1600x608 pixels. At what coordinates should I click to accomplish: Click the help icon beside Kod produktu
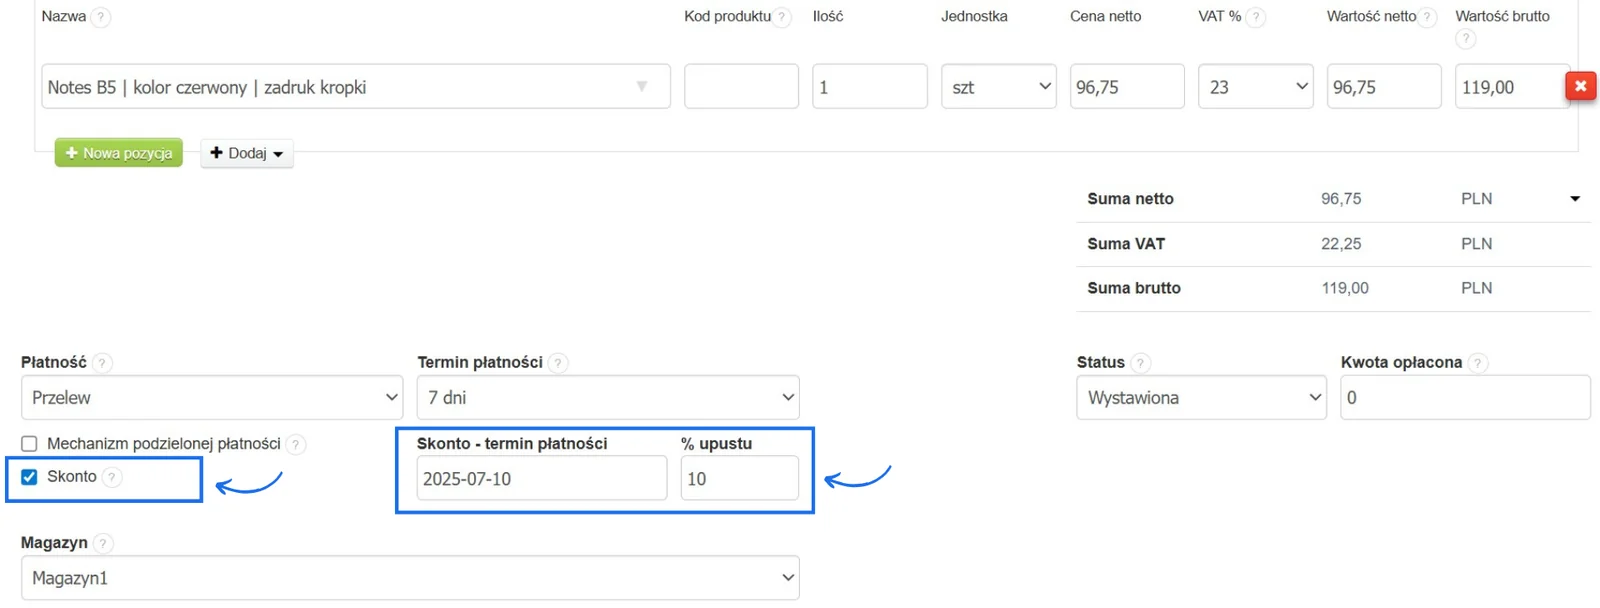pos(782,17)
